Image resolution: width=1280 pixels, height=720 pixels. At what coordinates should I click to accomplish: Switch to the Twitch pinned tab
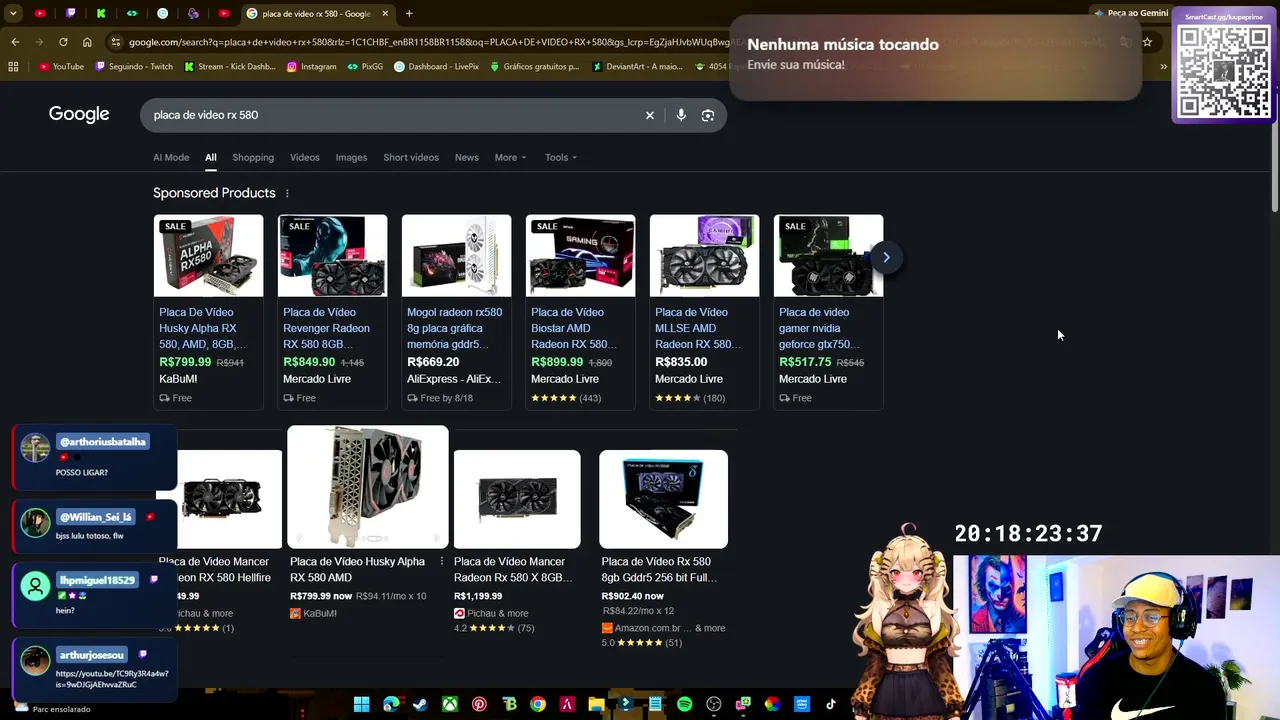[x=70, y=13]
